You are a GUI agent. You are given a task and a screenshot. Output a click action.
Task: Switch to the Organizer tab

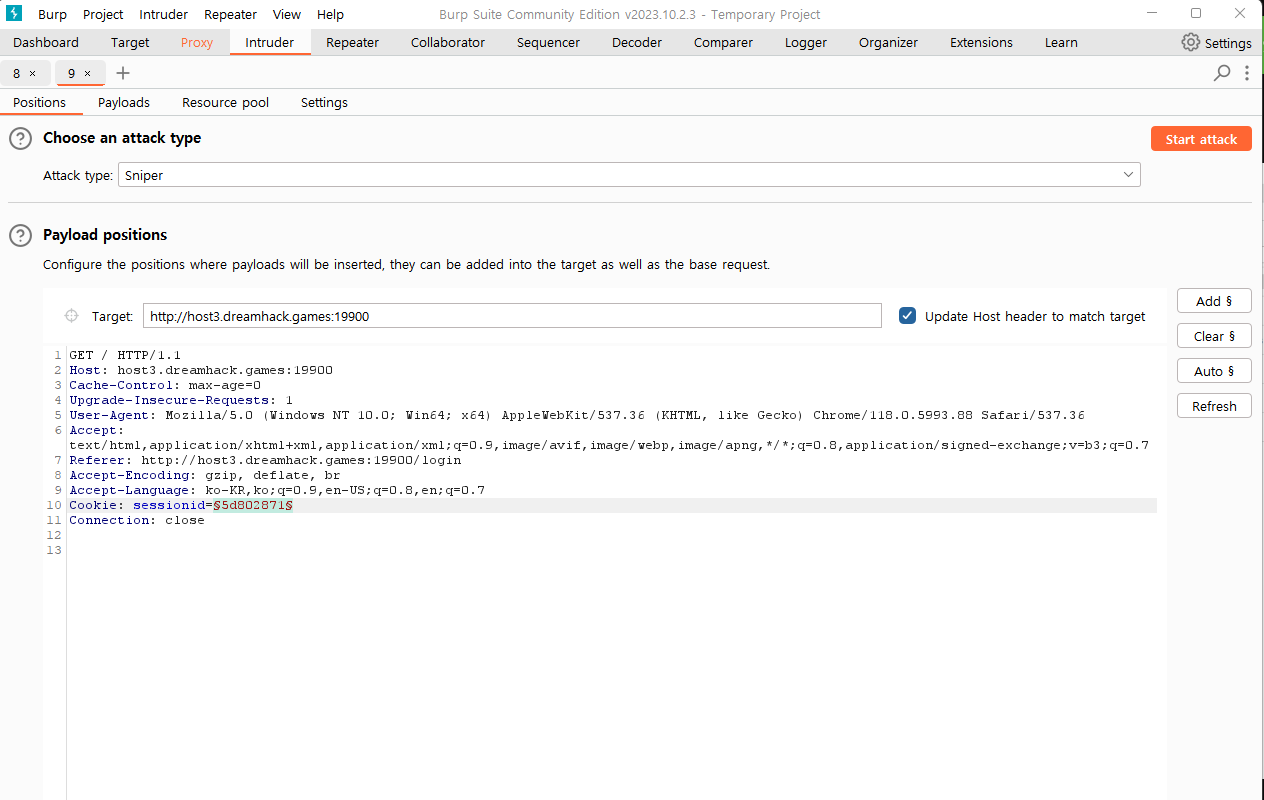pyautogui.click(x=888, y=42)
